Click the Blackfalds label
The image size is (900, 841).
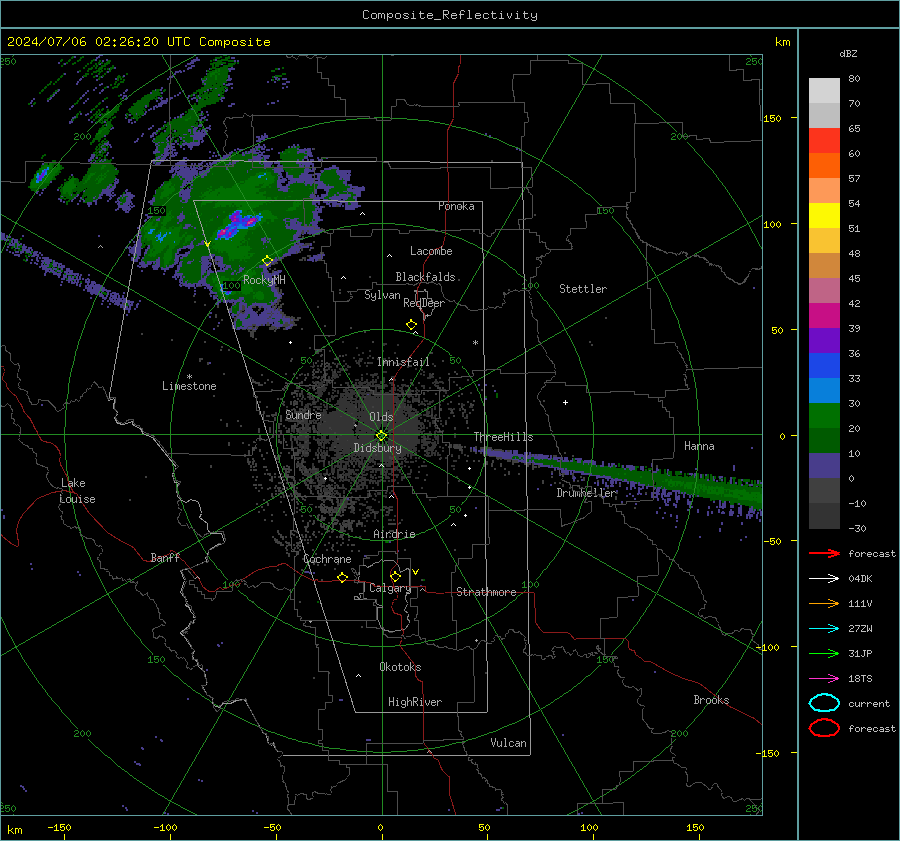pos(425,277)
